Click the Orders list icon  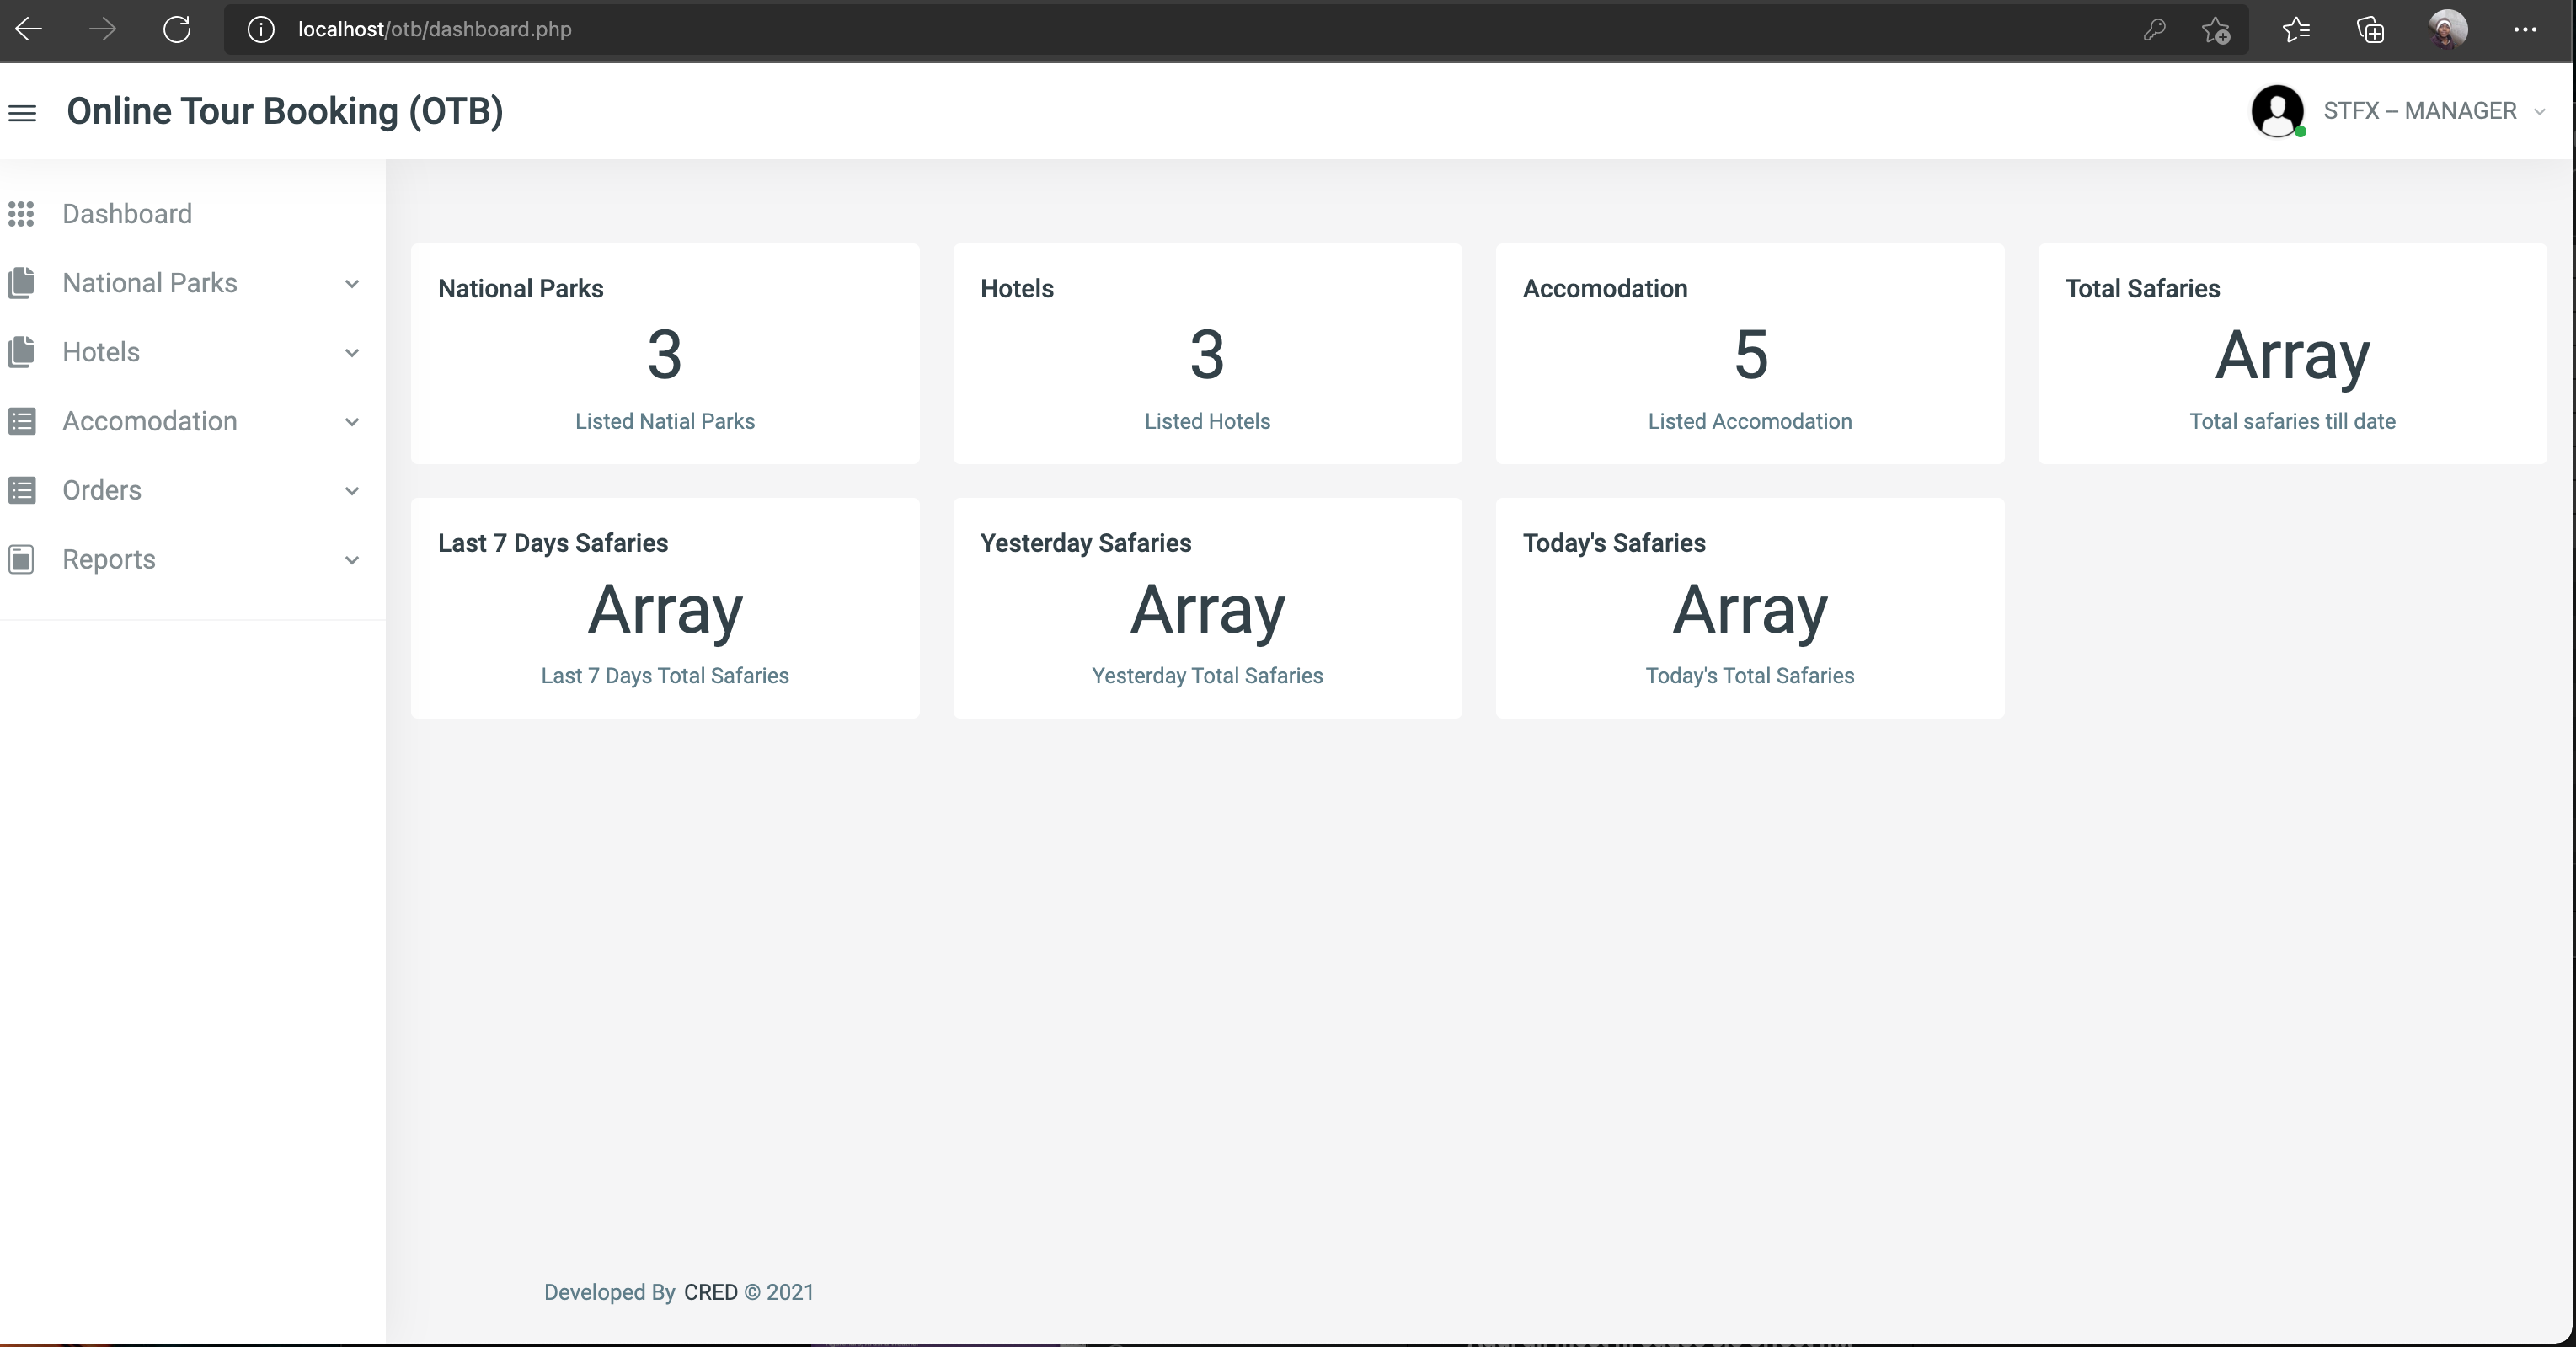pos(21,490)
